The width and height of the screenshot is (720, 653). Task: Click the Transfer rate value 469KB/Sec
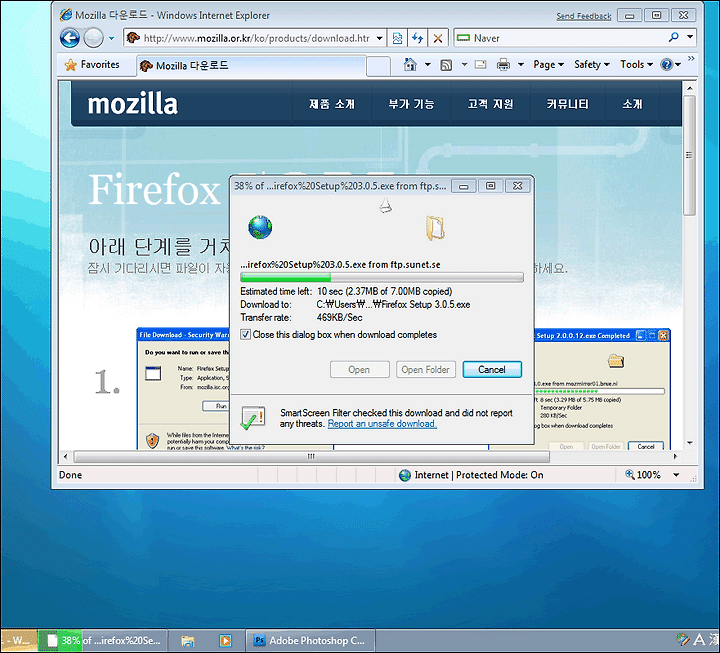click(339, 318)
